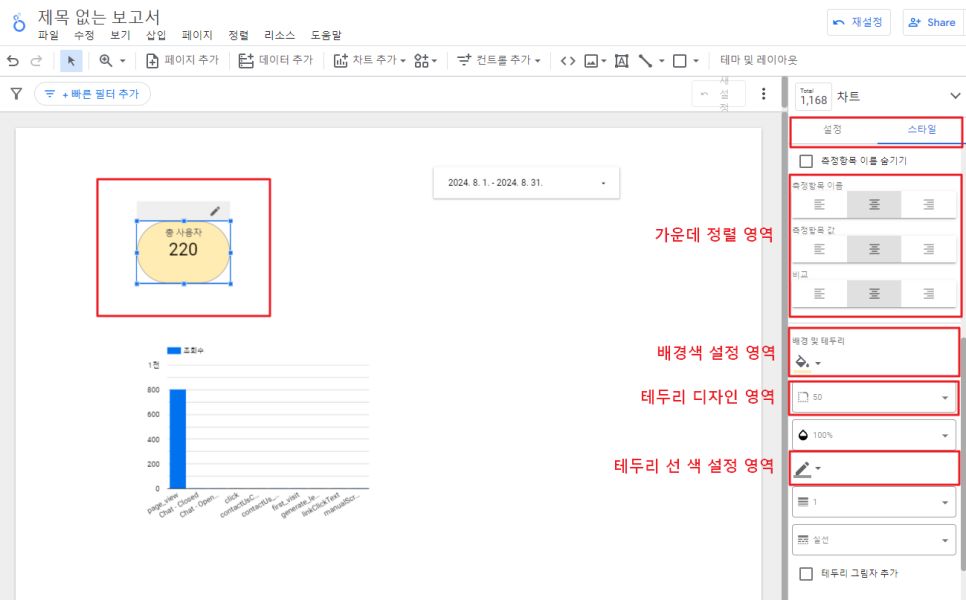Click the 재설정 reset button
Image resolution: width=966 pixels, height=600 pixels.
858,22
